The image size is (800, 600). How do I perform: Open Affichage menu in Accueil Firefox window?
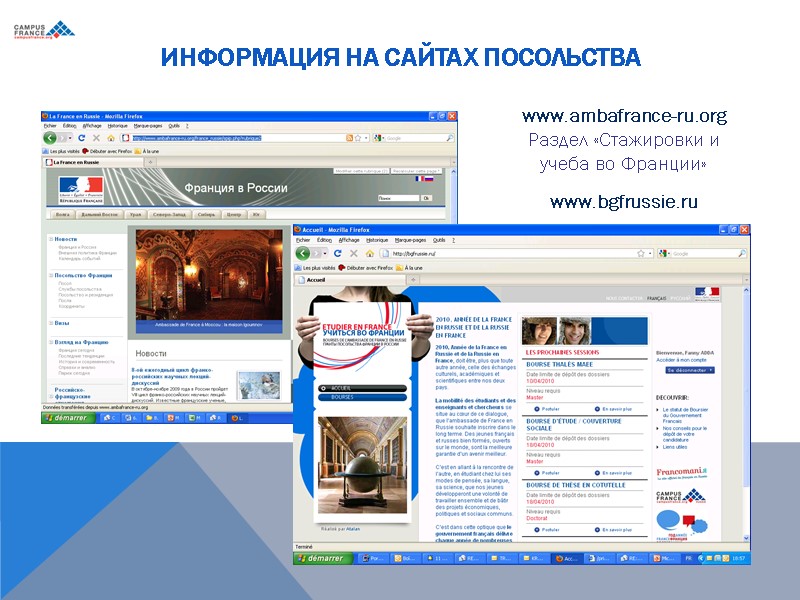point(349,240)
